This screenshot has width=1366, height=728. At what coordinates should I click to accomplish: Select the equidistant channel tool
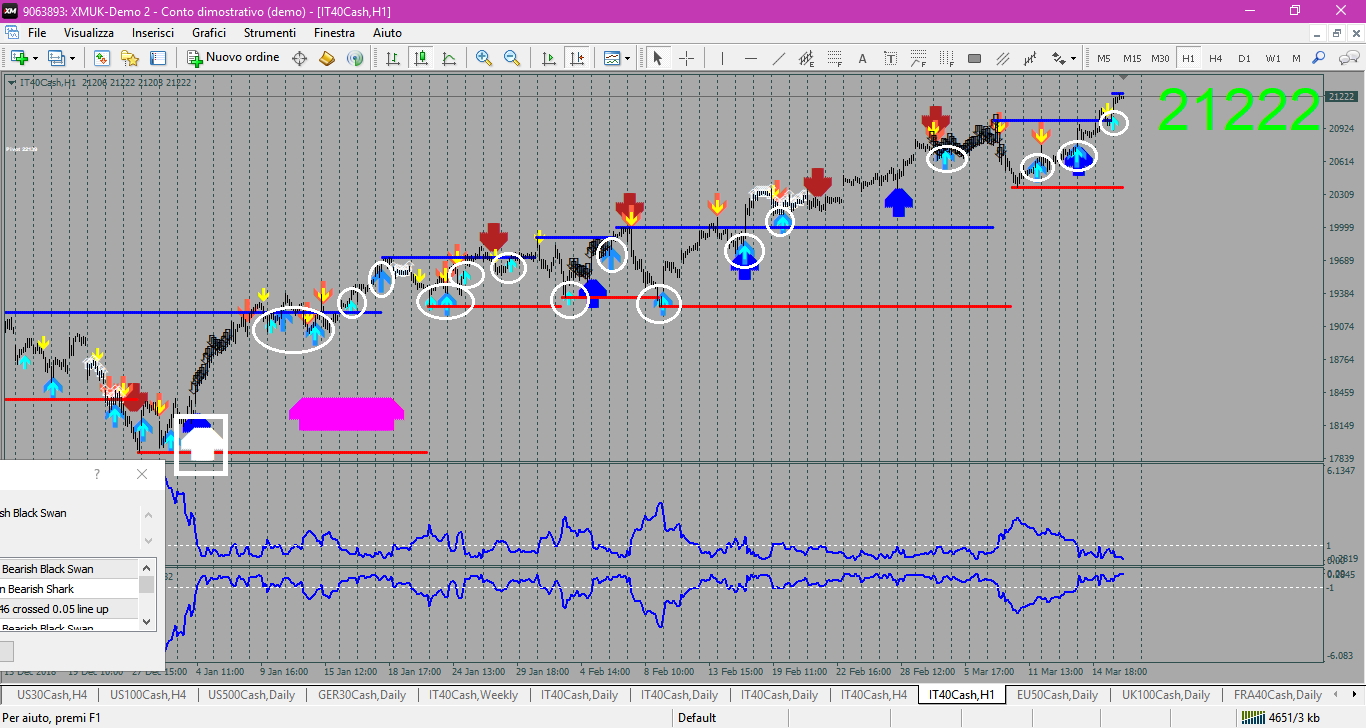click(x=806, y=58)
